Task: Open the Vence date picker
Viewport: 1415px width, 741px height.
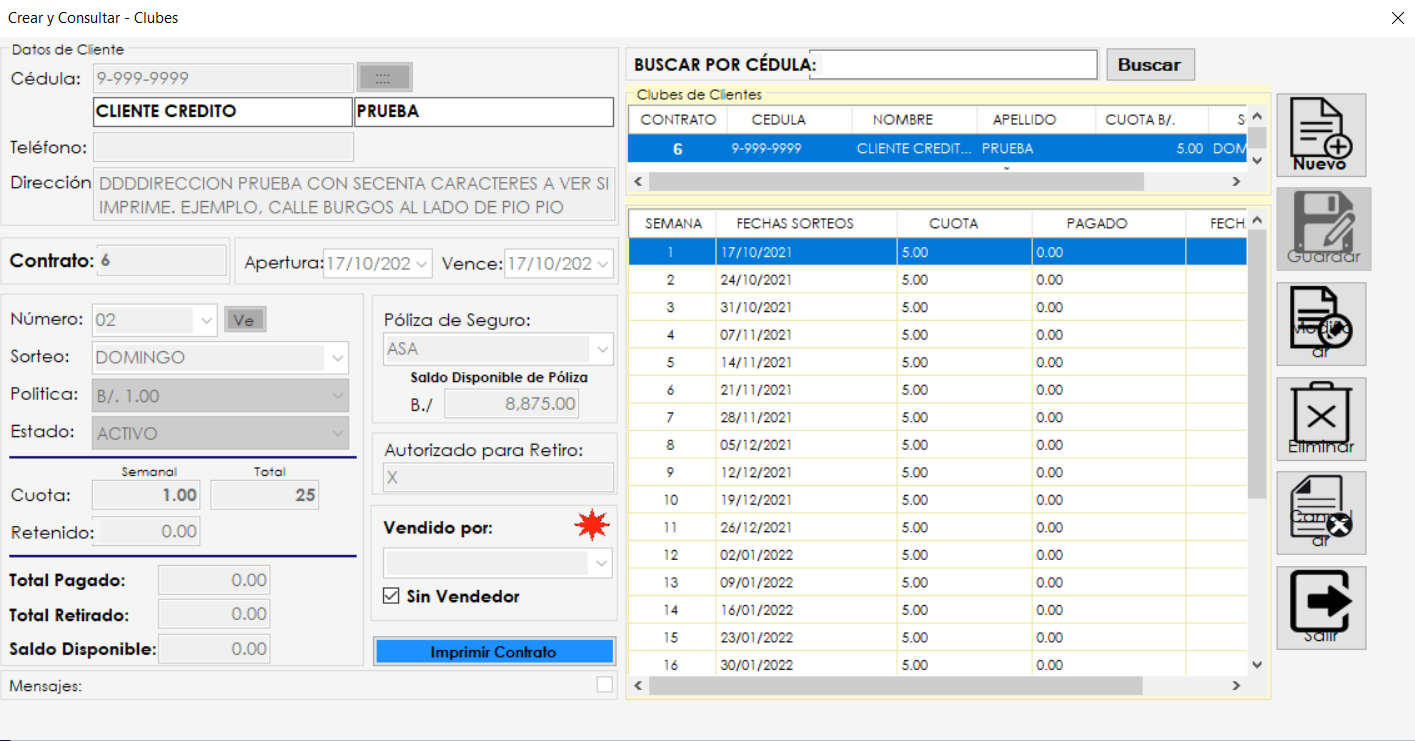Action: tap(603, 264)
